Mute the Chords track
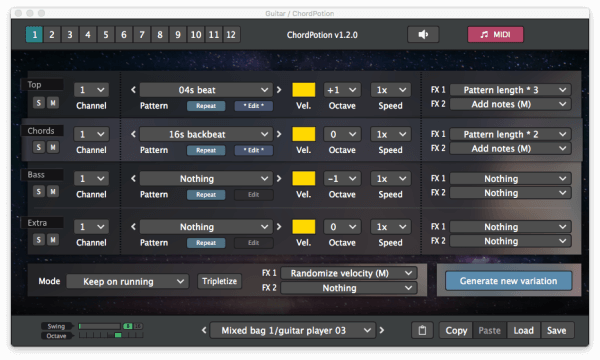The image size is (600, 360). click(x=53, y=147)
